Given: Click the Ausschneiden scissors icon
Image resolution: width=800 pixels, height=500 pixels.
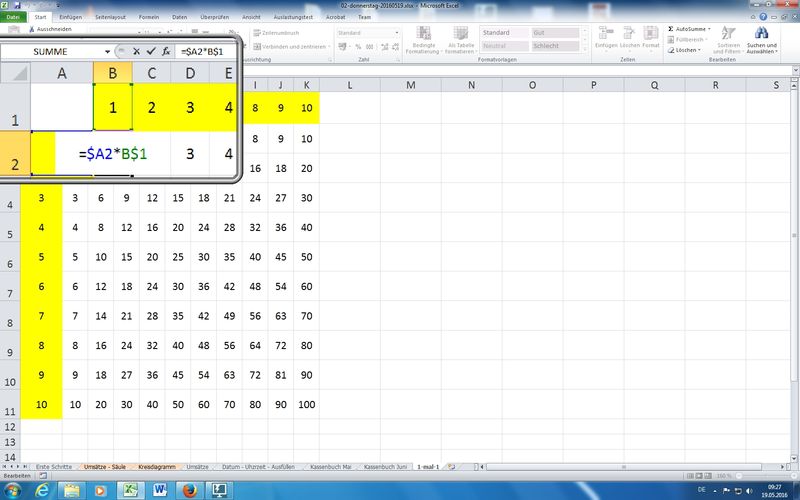Looking at the screenshot, I should click(x=32, y=30).
